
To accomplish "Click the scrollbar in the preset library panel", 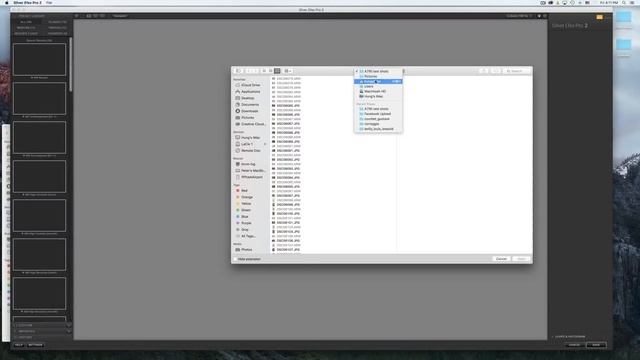I will point(71,64).
